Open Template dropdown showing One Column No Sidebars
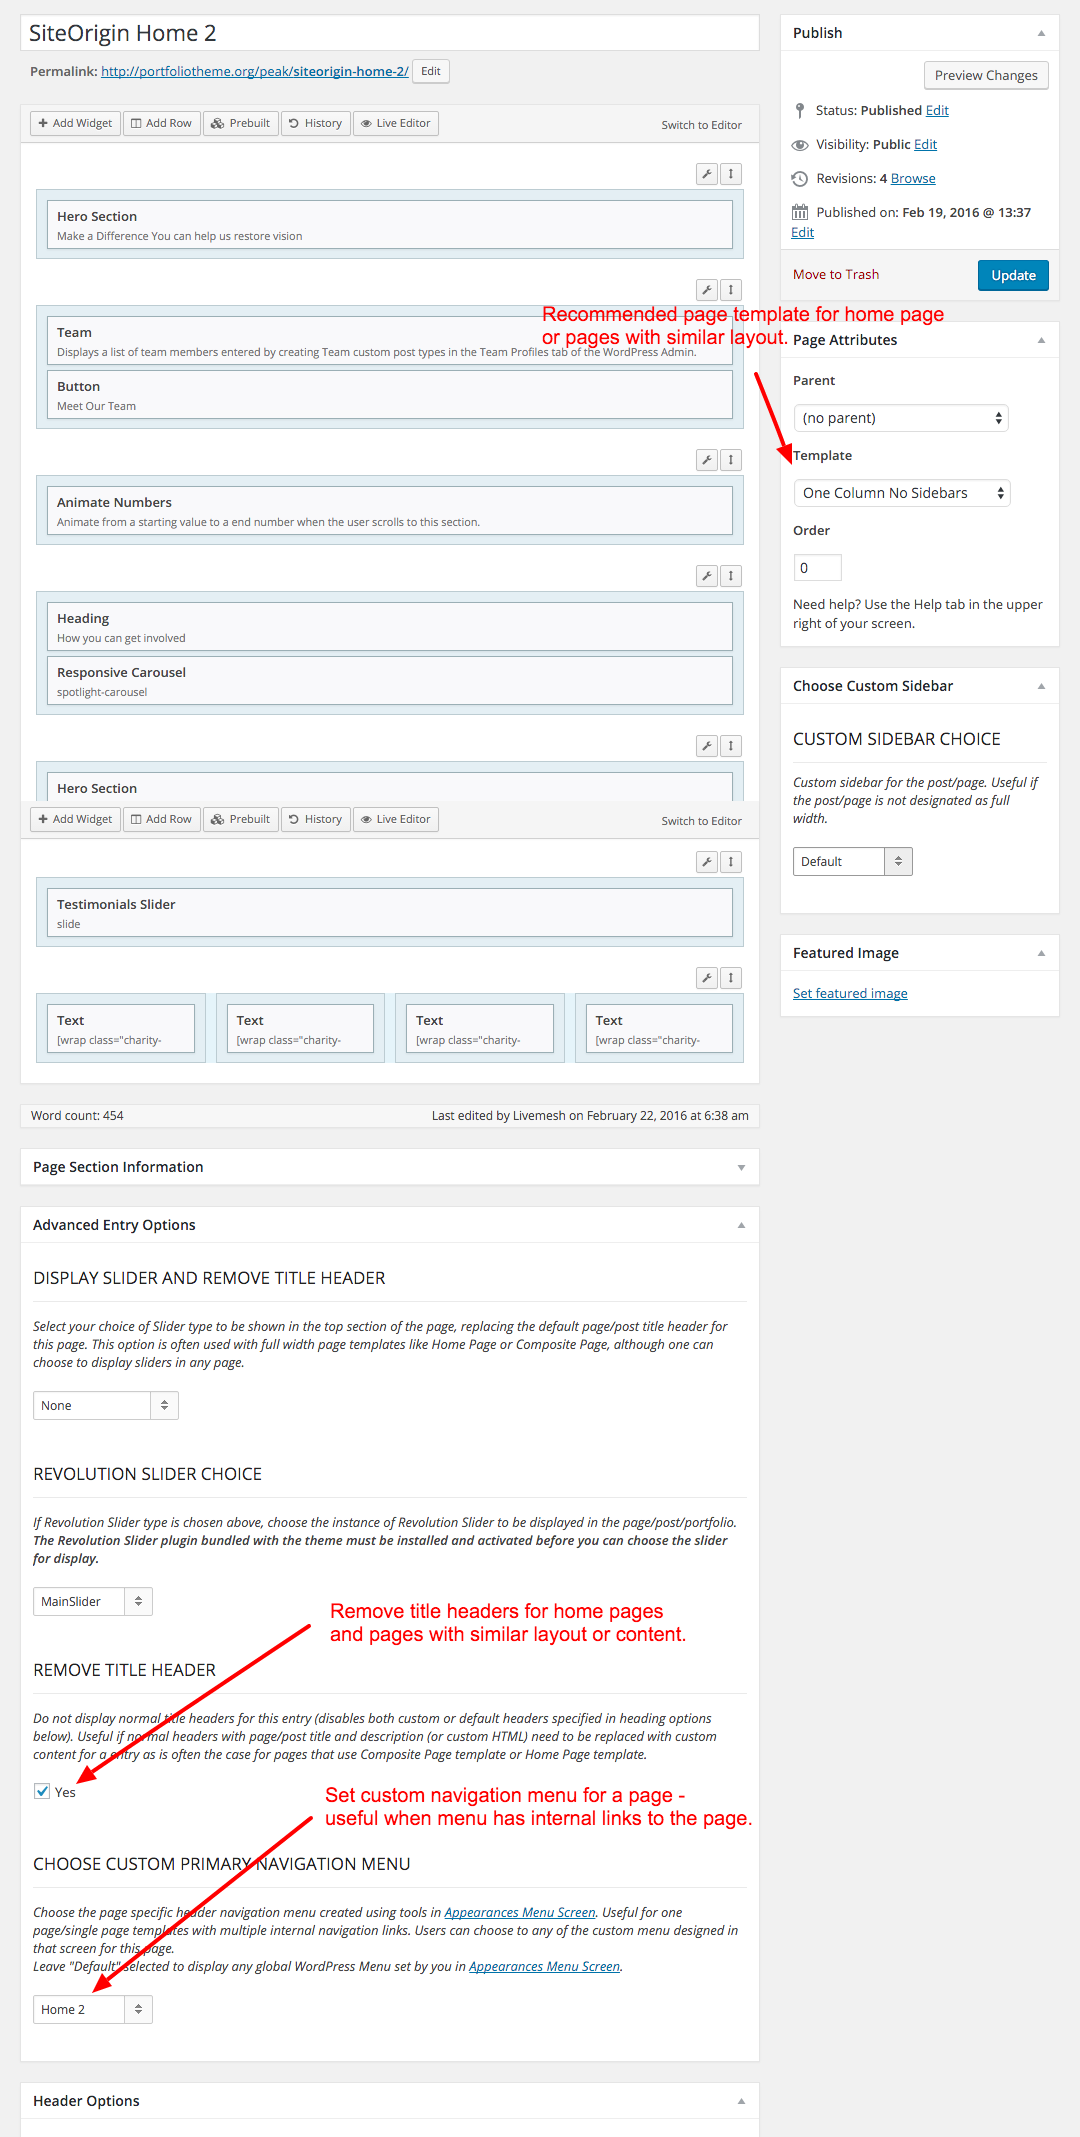The image size is (1080, 2137). (x=901, y=493)
